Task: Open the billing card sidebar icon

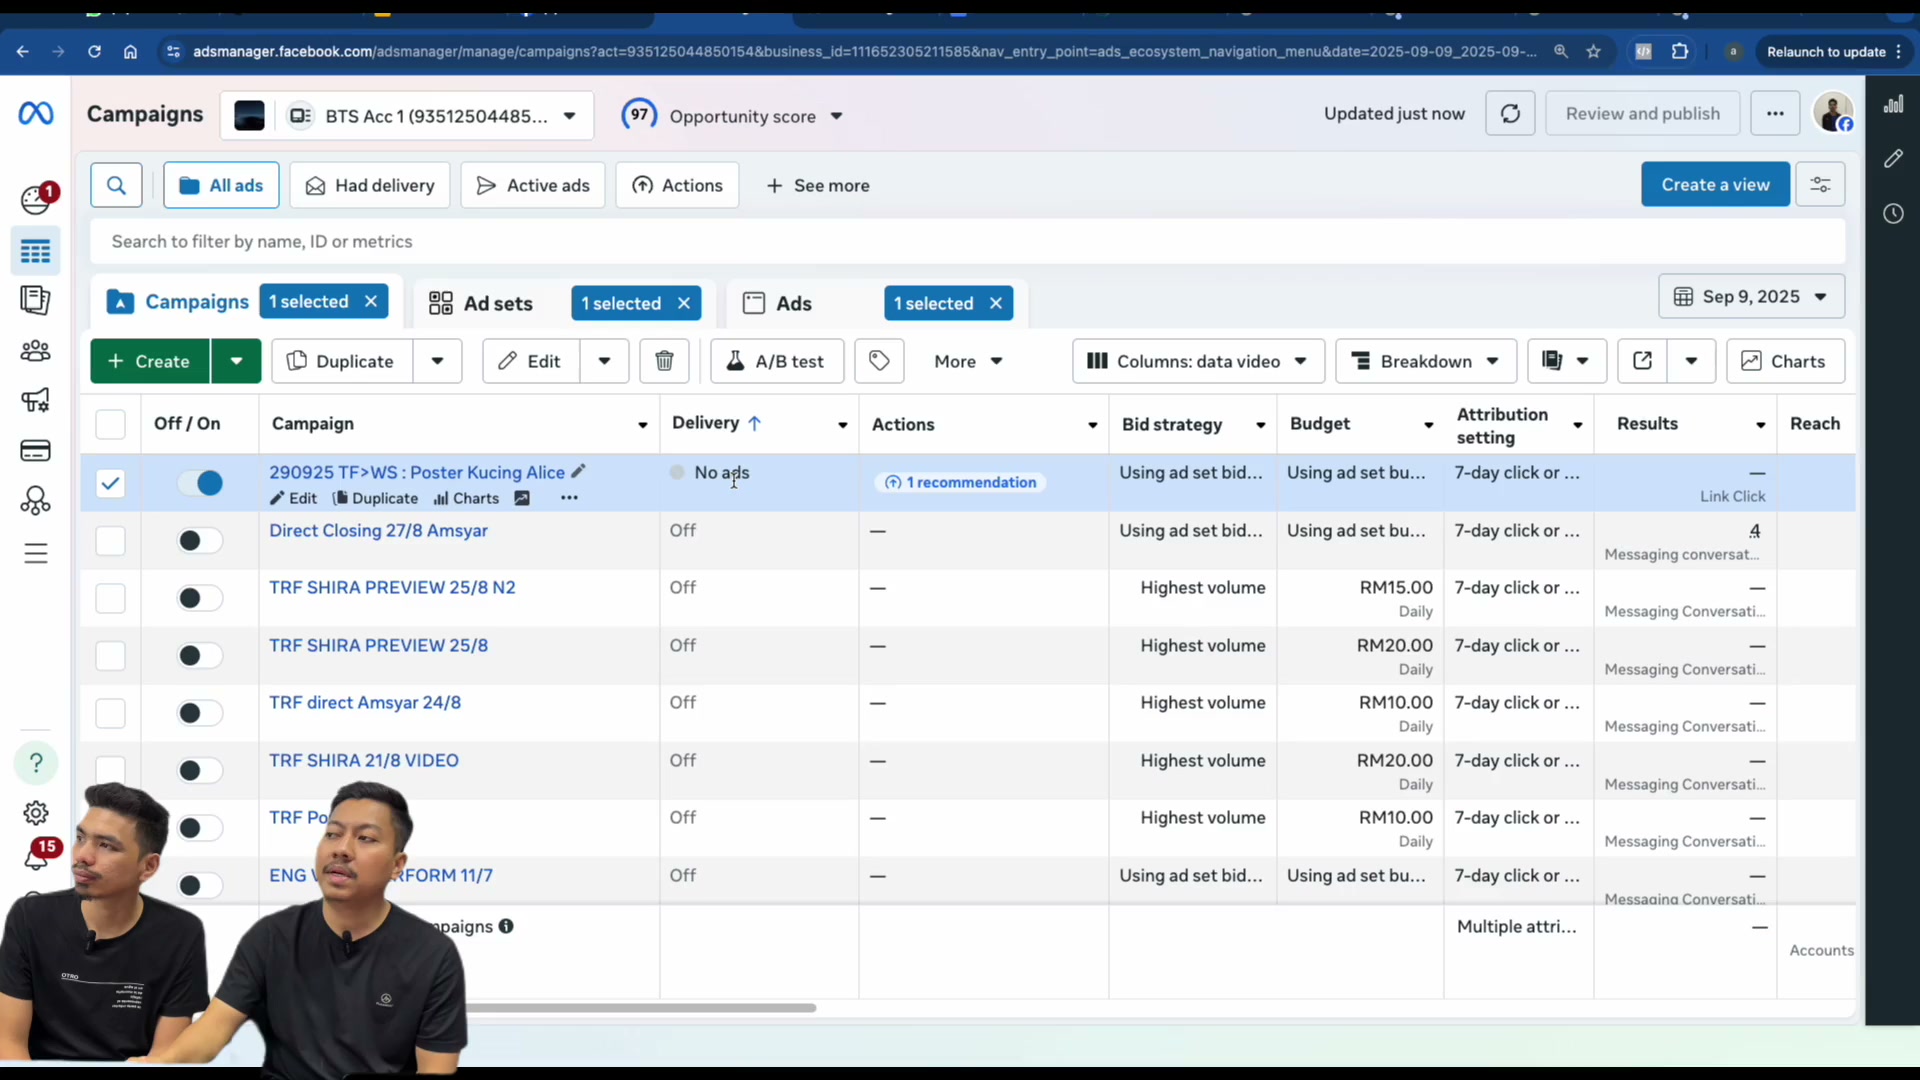Action: click(36, 451)
